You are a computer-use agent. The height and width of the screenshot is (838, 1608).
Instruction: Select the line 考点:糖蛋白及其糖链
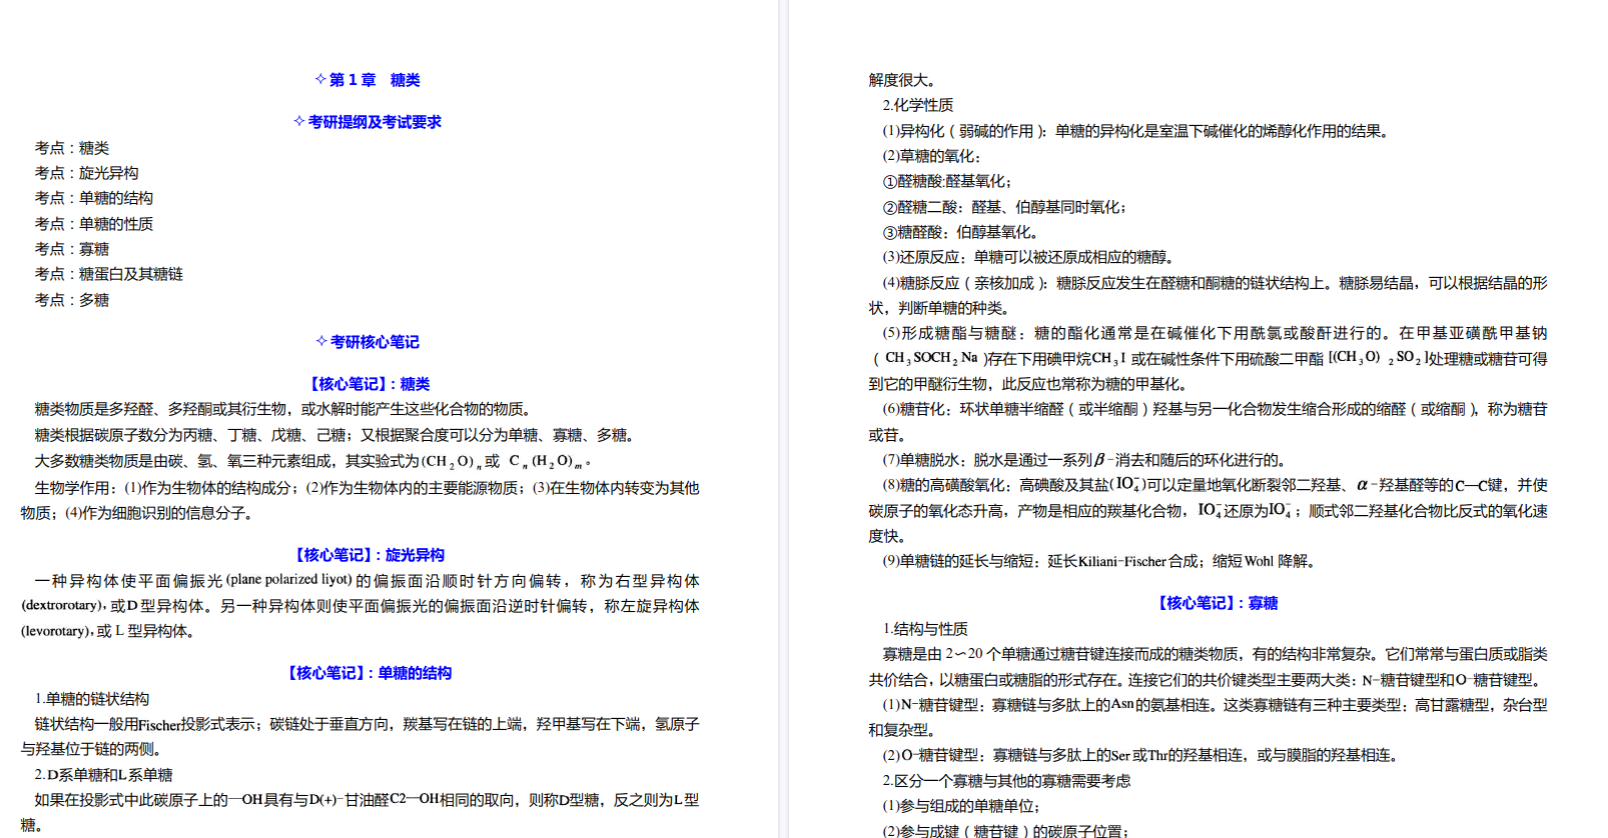pyautogui.click(x=109, y=274)
